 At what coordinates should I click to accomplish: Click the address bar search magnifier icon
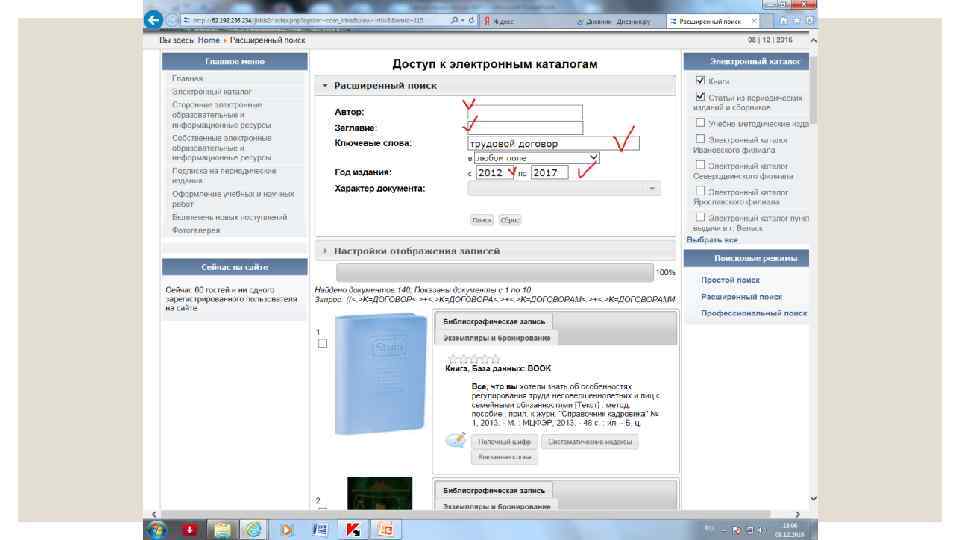pyautogui.click(x=454, y=20)
